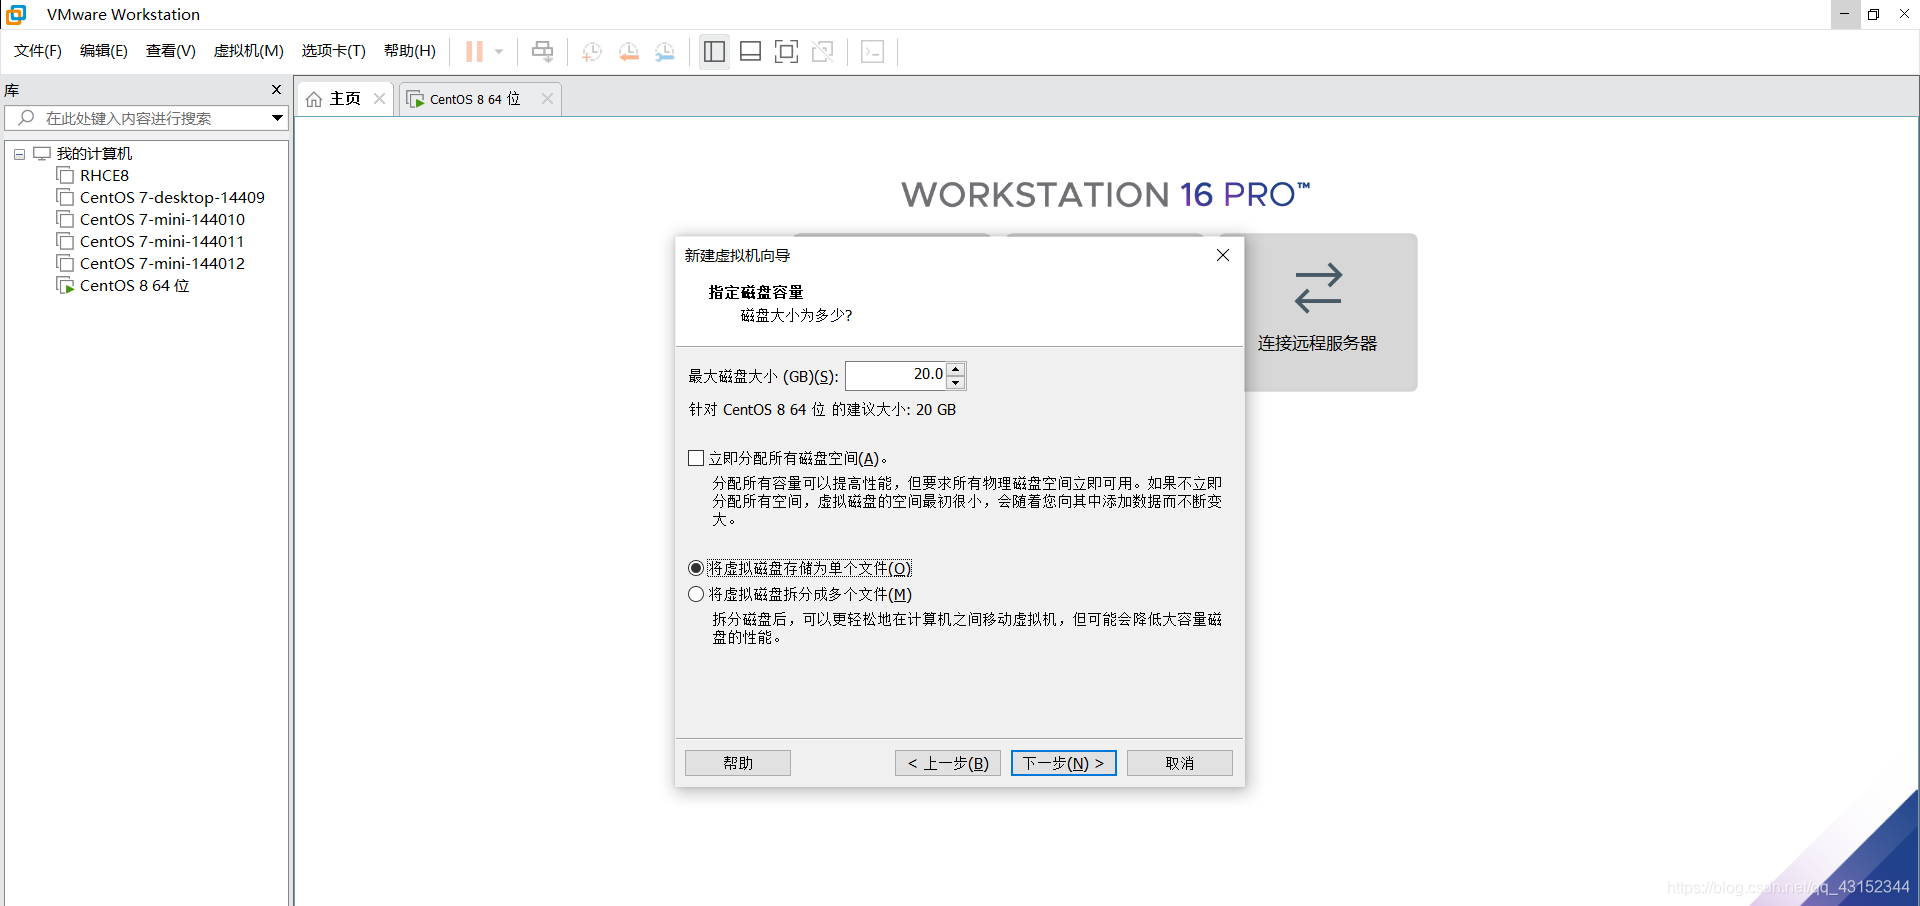The width and height of the screenshot is (1920, 906).
Task: Switch to the 主页 tab
Action: (343, 98)
